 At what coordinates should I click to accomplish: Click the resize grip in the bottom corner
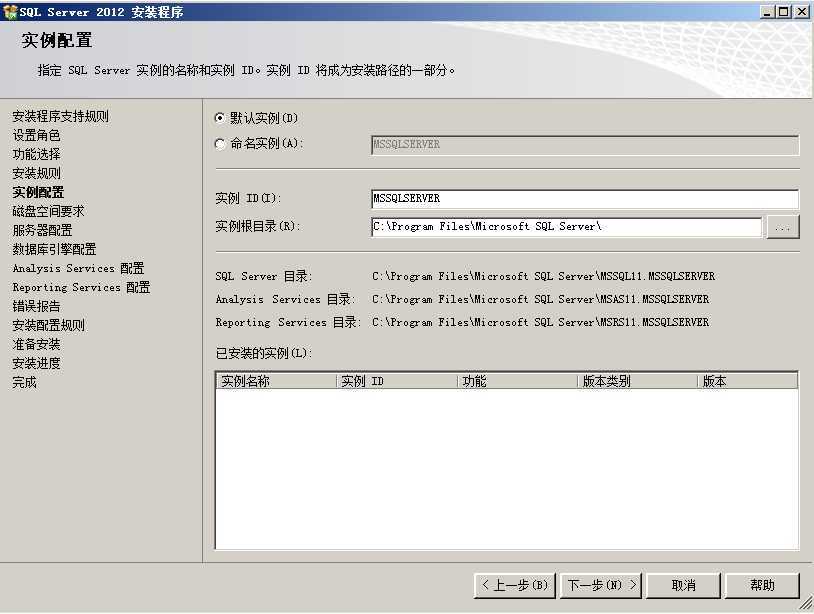pos(806,603)
